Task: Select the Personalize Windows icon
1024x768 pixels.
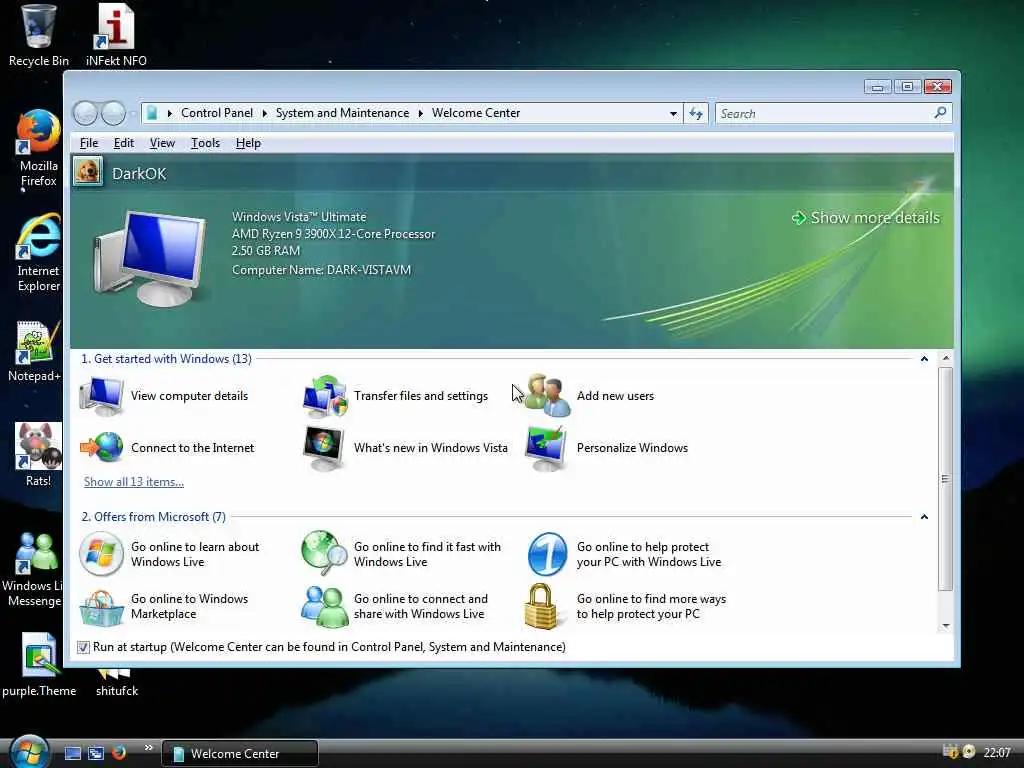Action: point(547,448)
